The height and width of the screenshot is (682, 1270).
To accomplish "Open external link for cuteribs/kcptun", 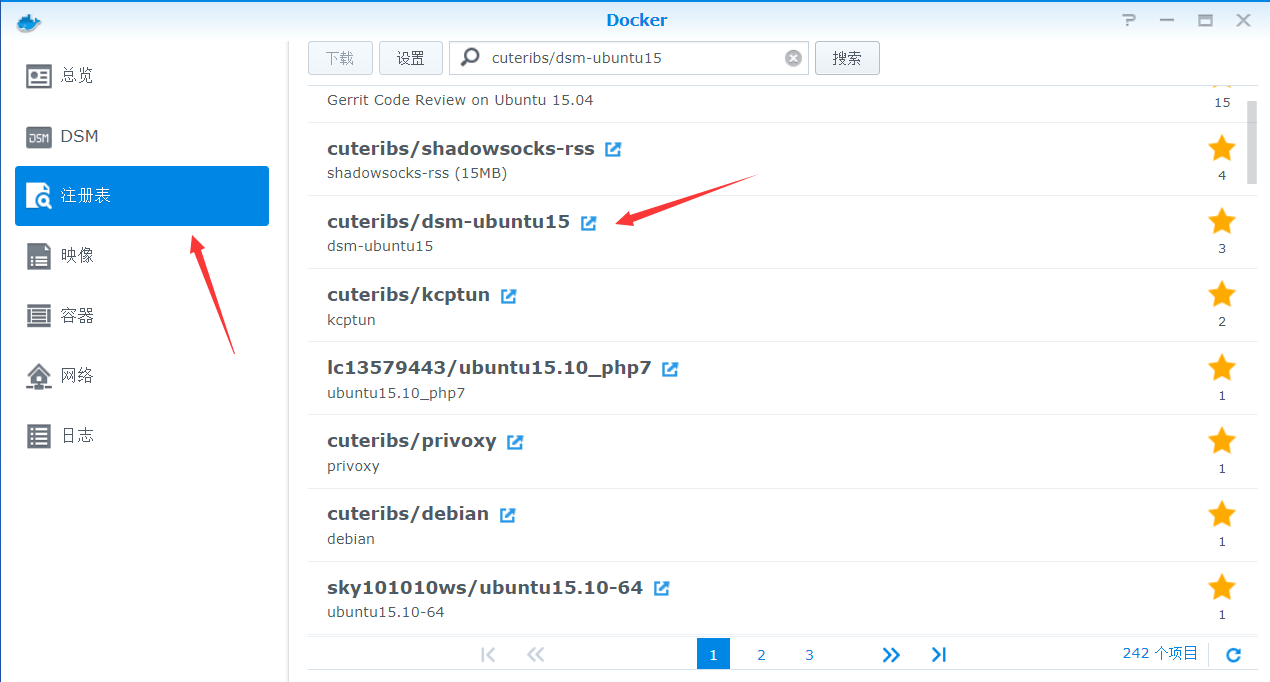I will 509,296.
